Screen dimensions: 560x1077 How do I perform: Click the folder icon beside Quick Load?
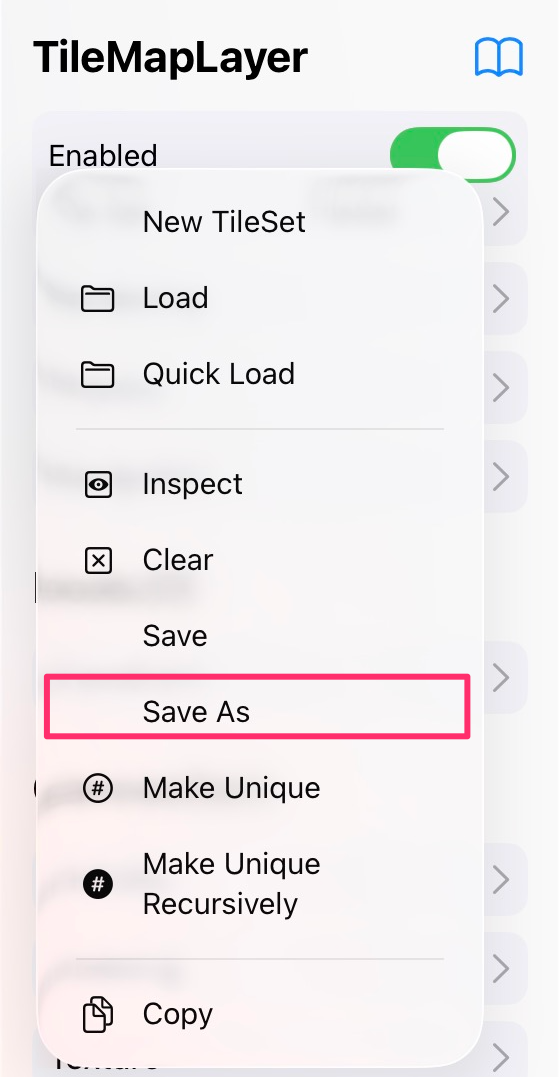click(x=98, y=375)
